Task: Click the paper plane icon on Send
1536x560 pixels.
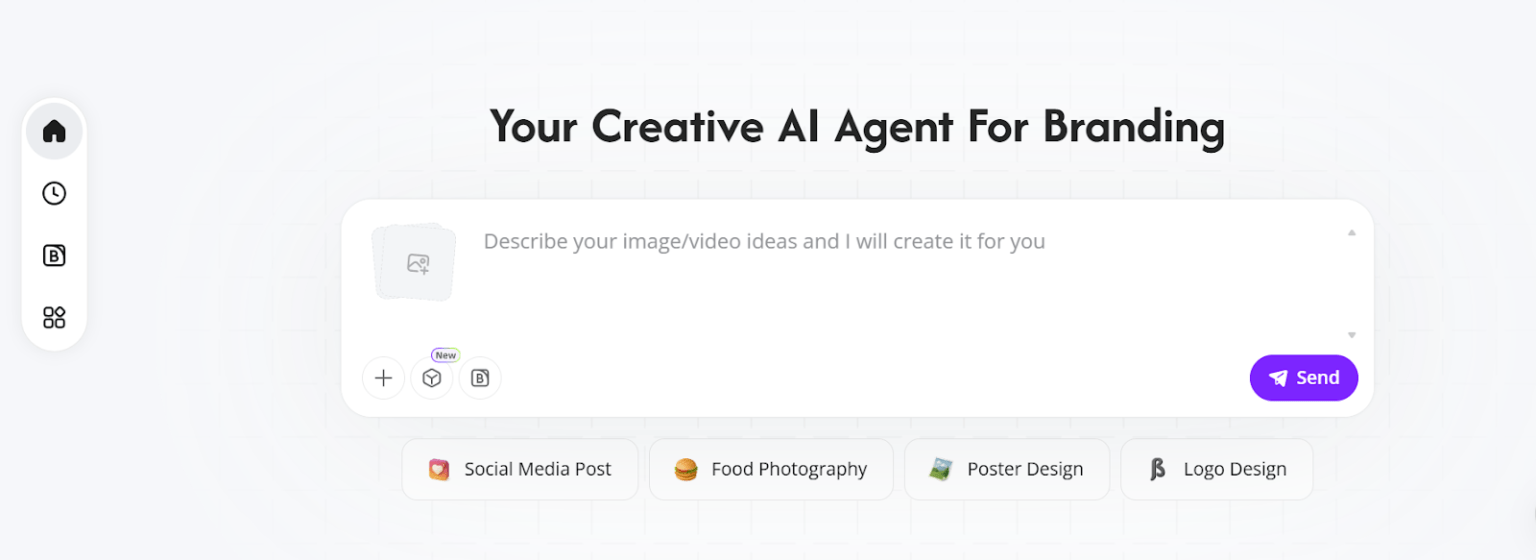Action: (1278, 378)
